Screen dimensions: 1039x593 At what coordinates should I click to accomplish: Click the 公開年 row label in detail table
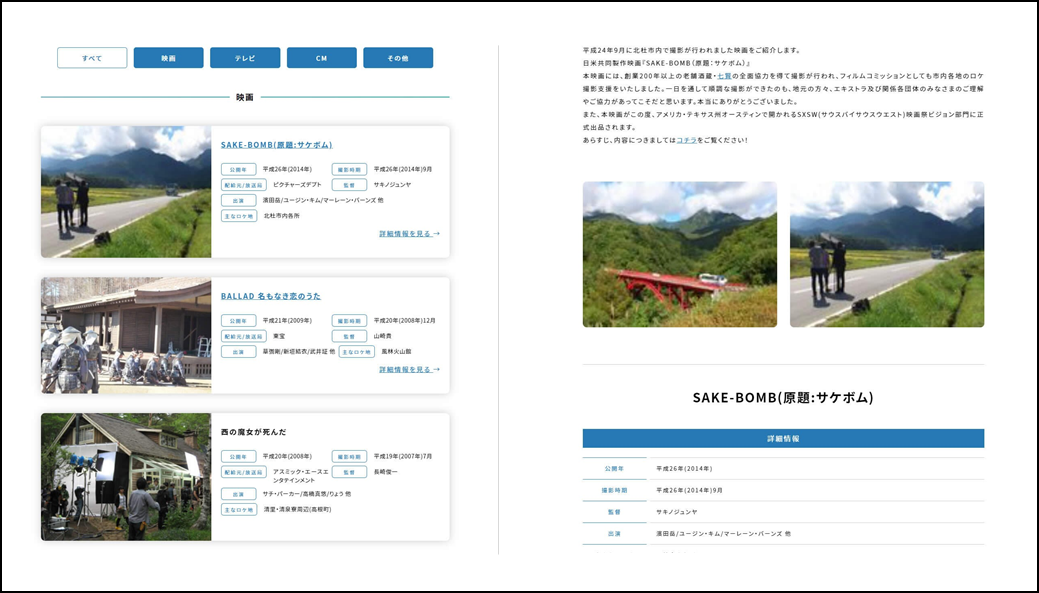pos(614,468)
